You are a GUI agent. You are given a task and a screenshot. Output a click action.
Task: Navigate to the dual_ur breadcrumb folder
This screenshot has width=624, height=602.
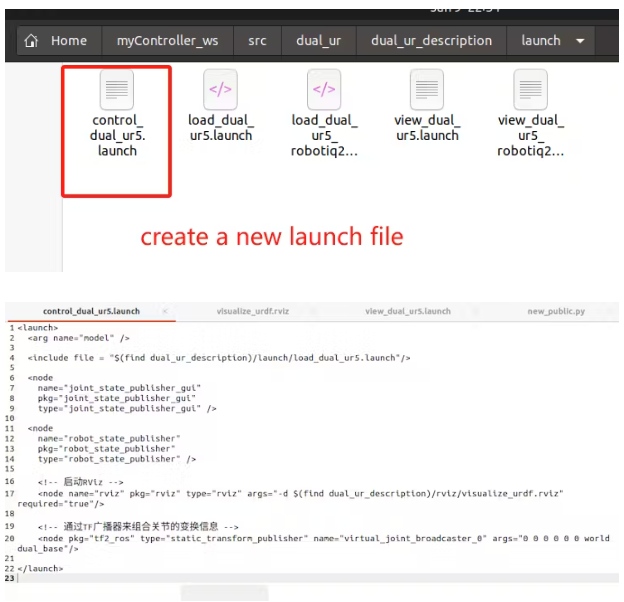[x=318, y=41]
